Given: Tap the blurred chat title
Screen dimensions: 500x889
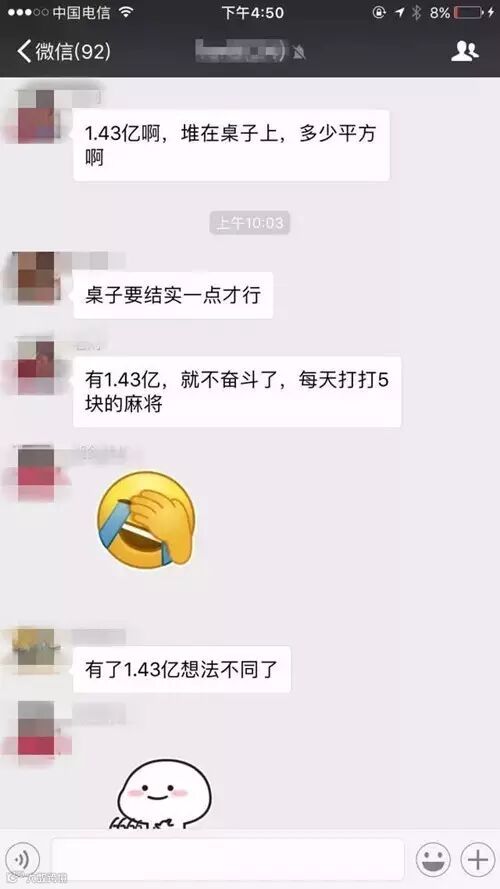Looking at the screenshot, I should pyautogui.click(x=243, y=52).
